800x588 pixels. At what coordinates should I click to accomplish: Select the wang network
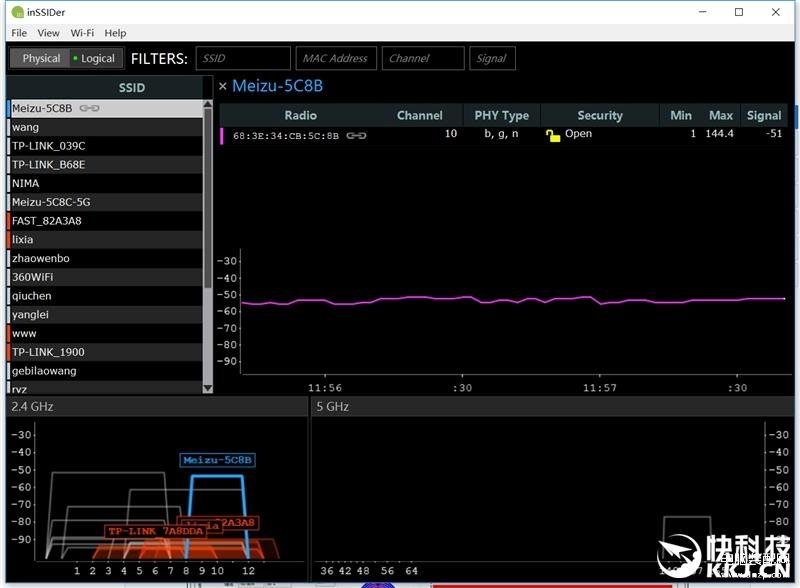105,127
